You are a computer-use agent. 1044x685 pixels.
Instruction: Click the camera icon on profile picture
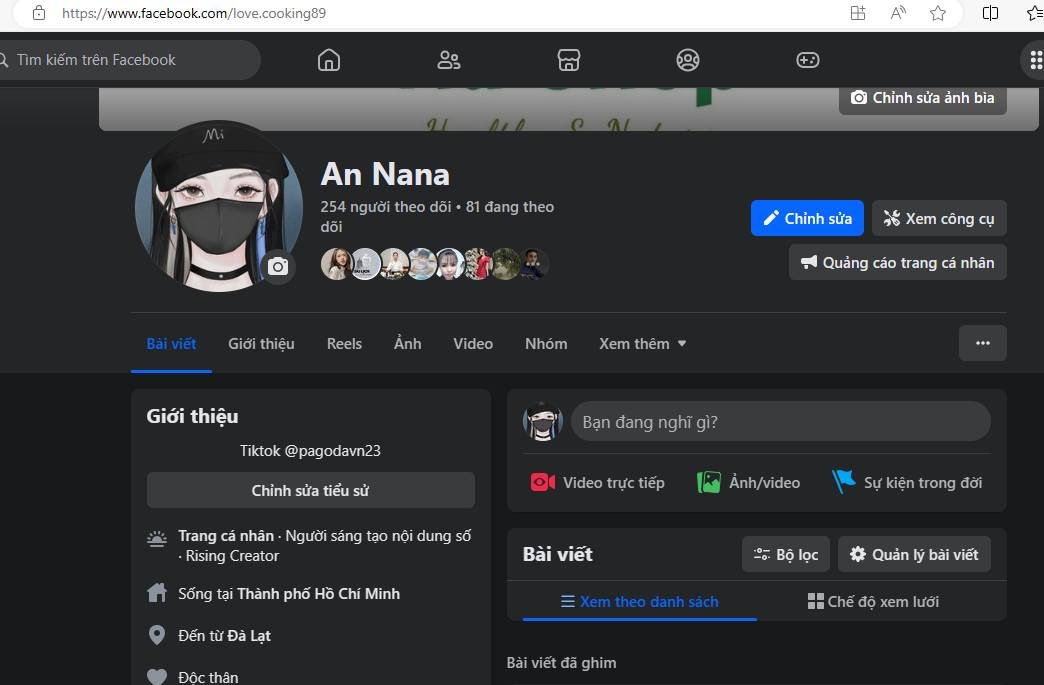(x=278, y=267)
